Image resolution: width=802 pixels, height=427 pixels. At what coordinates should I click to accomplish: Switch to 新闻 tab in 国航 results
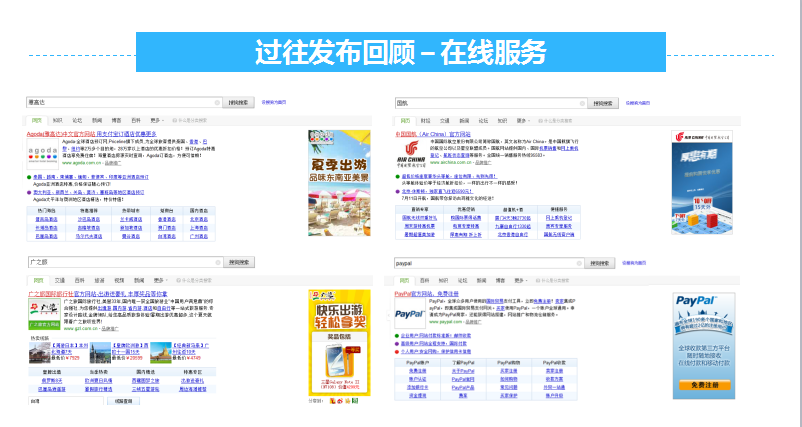click(x=464, y=121)
